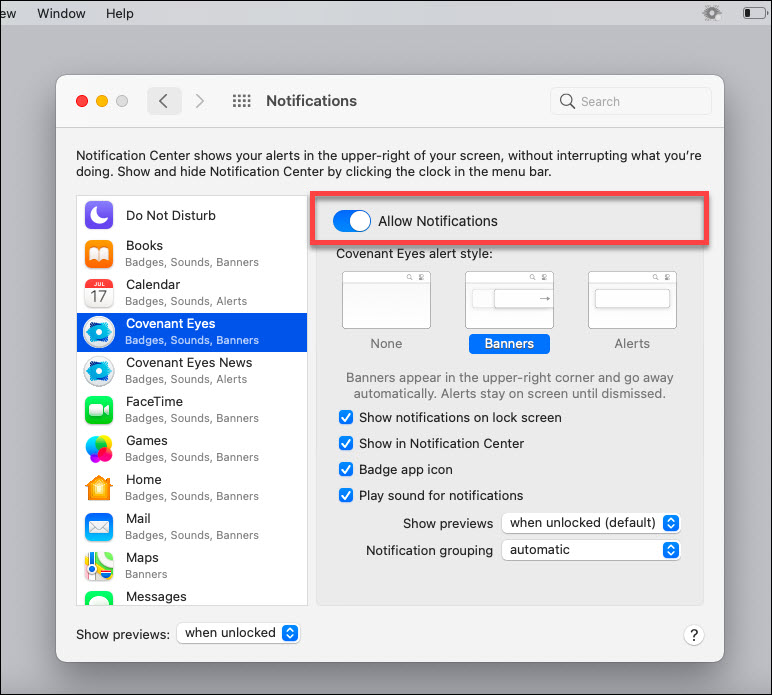
Task: Click the Covenant Eyes app icon
Action: click(x=99, y=332)
